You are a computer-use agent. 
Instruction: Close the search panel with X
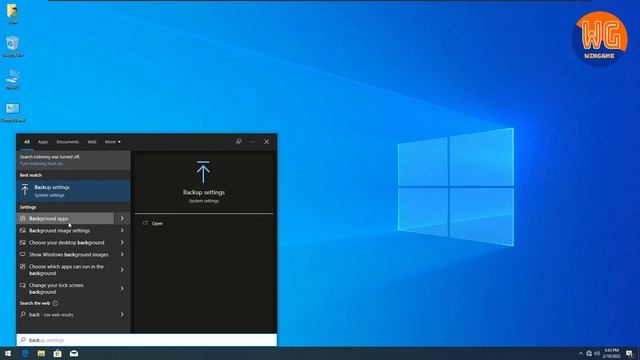coord(267,142)
